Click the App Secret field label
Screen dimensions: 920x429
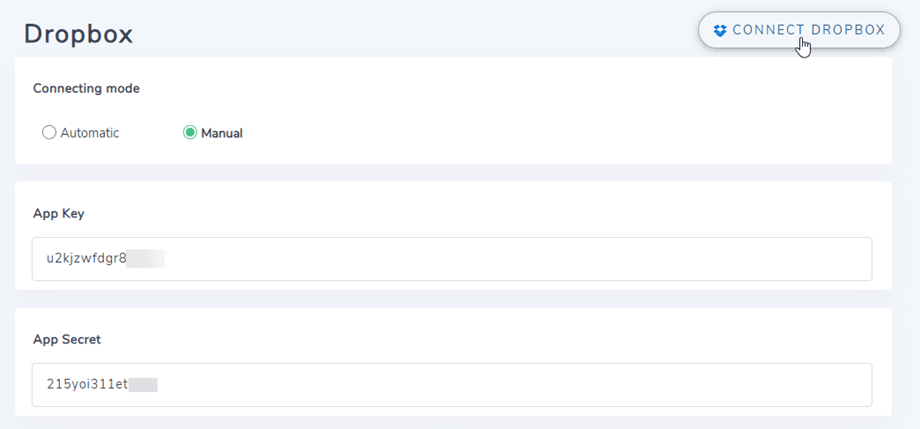pyautogui.click(x=67, y=339)
